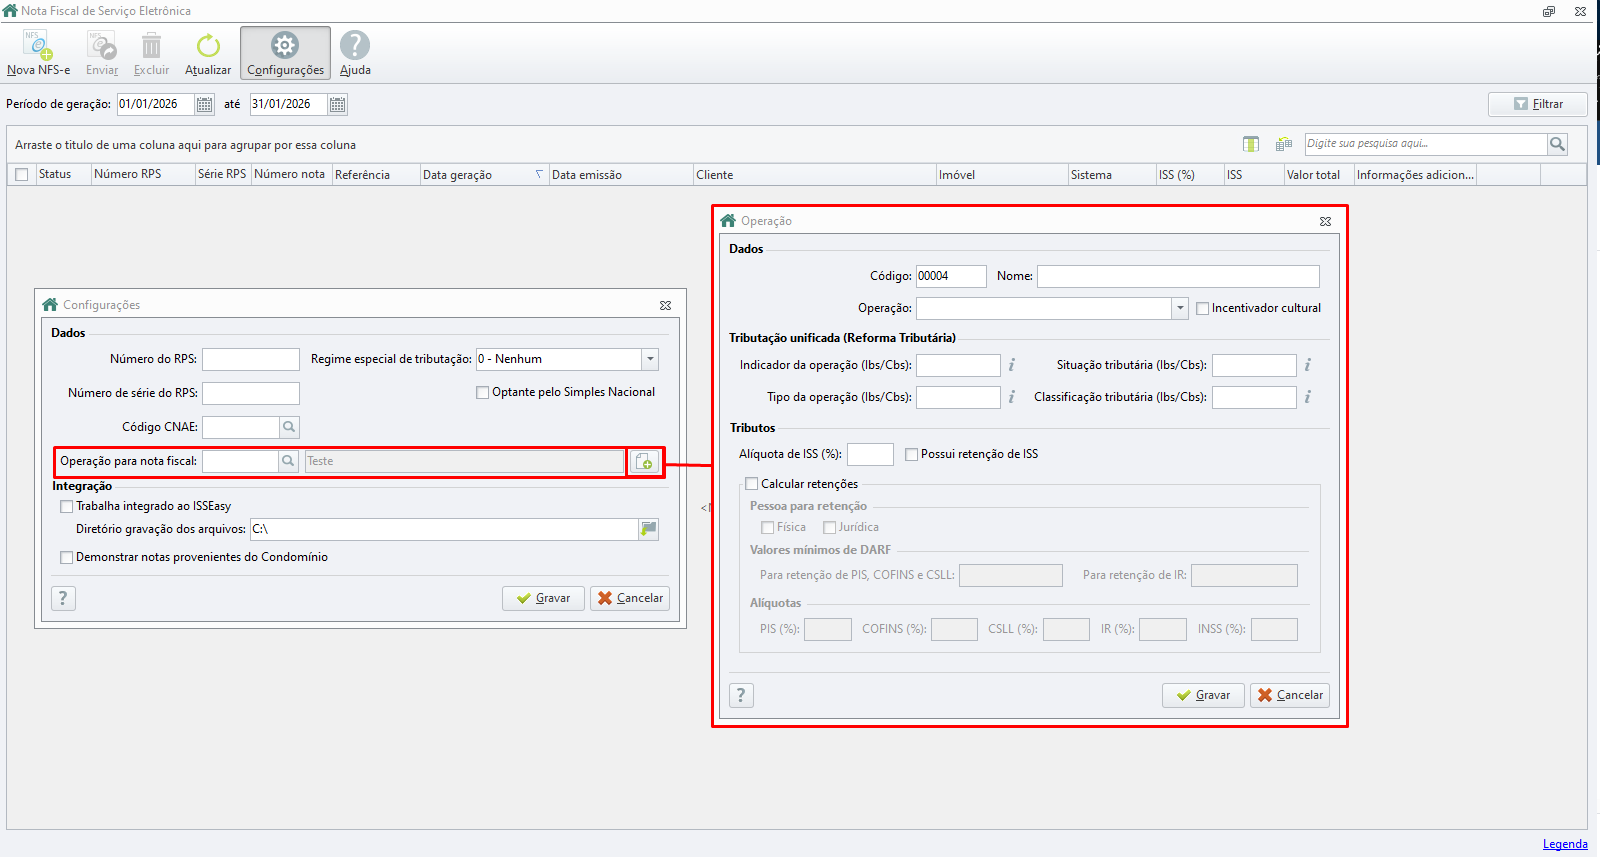Browse folder for Diretório gravação dos arquivos
The width and height of the screenshot is (1600, 857).
pos(649,529)
